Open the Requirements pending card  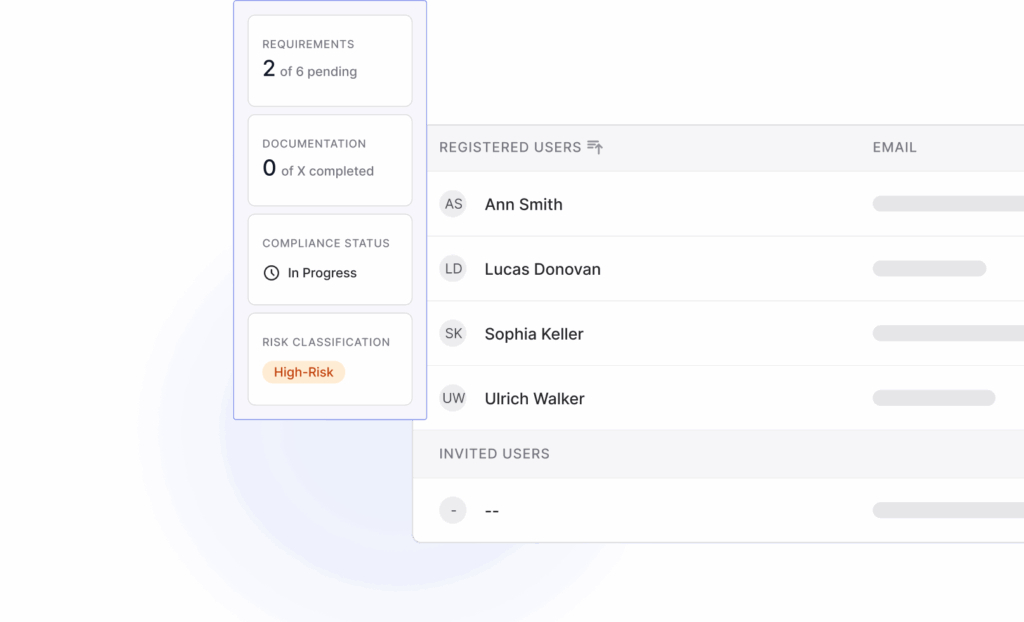tap(330, 60)
